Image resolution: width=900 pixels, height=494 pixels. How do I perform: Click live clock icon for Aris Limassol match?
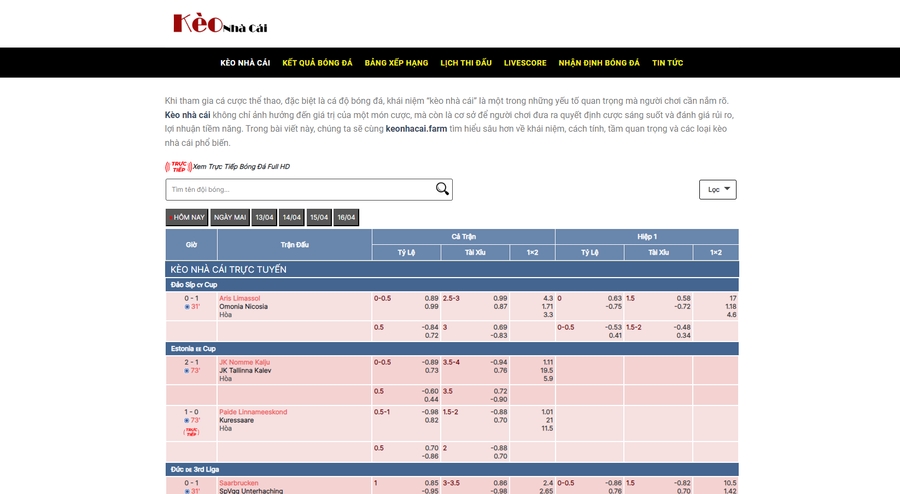tap(187, 307)
